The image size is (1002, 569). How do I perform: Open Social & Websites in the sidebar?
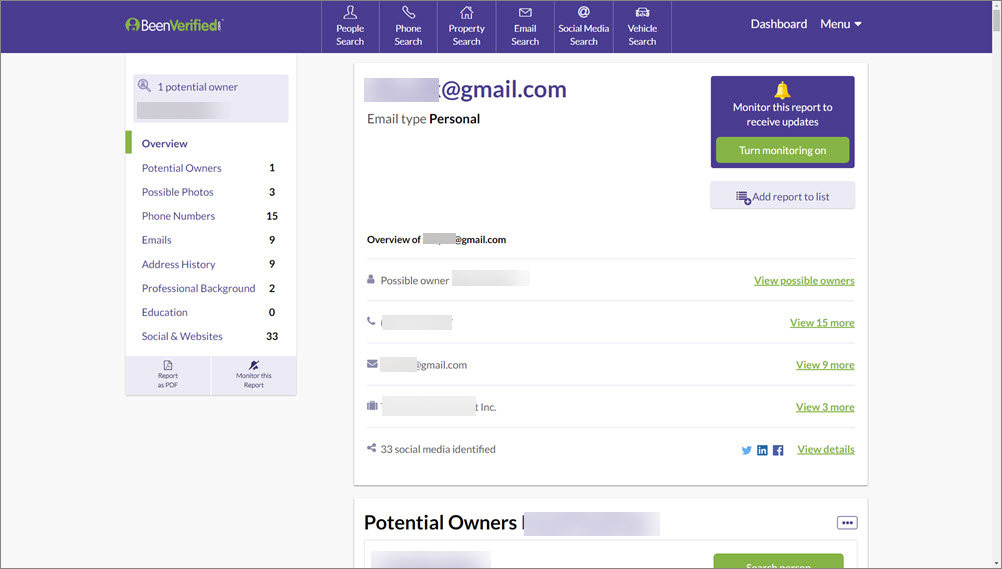(x=182, y=336)
